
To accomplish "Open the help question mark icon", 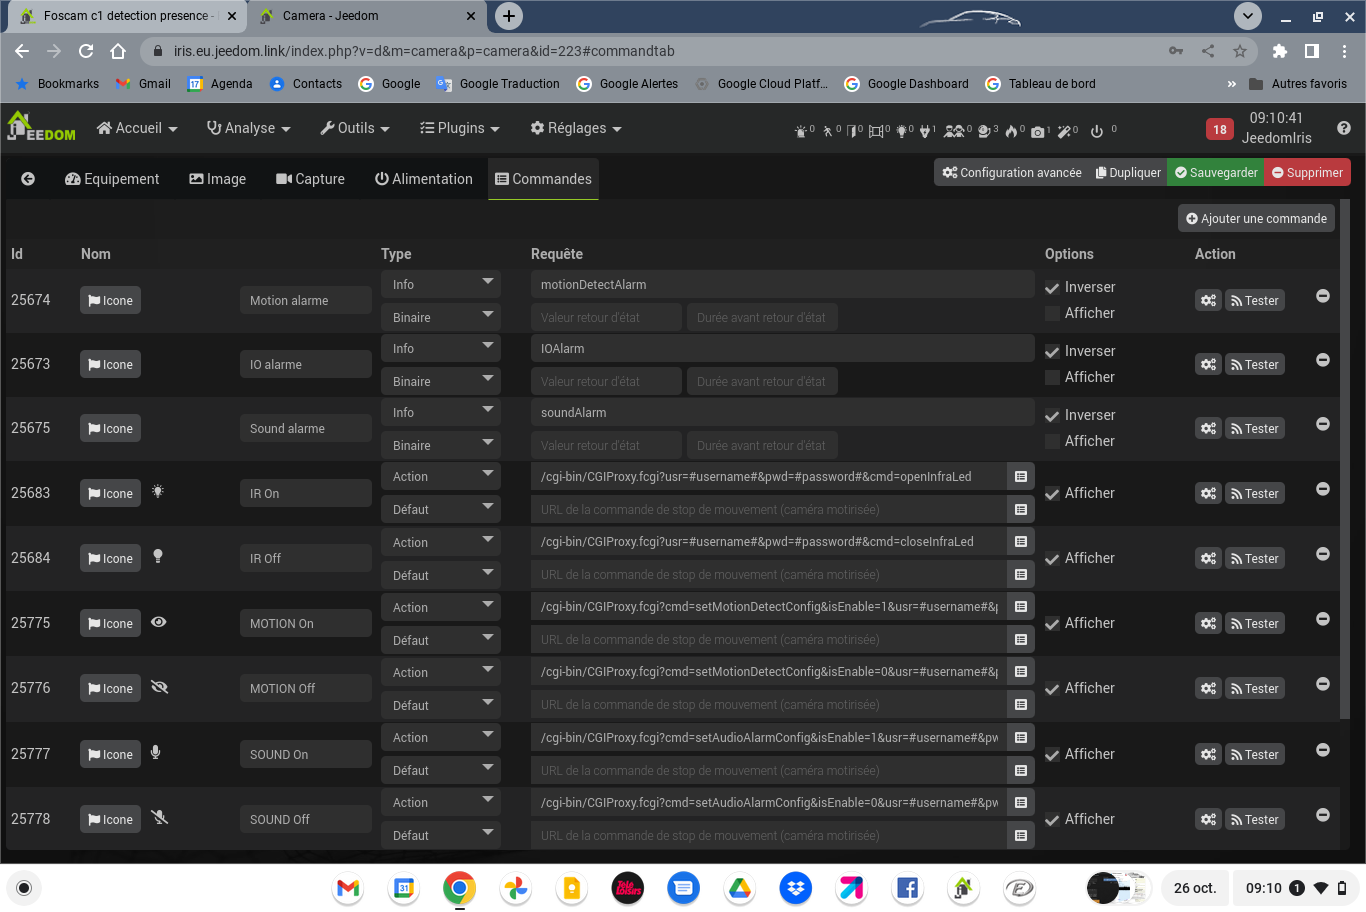I will click(x=1344, y=128).
